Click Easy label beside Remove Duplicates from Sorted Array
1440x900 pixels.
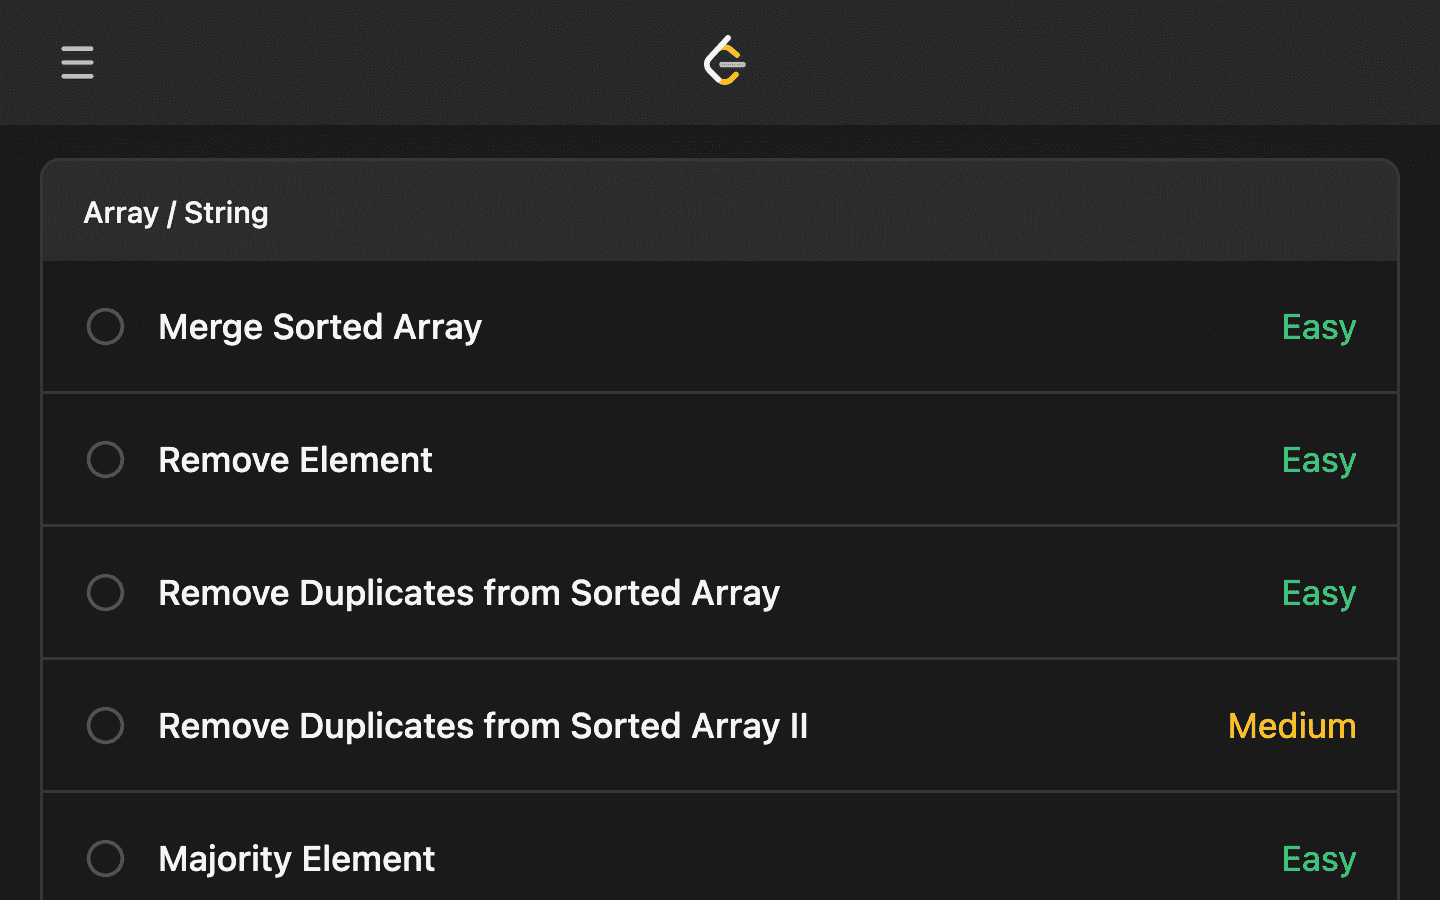click(x=1319, y=593)
